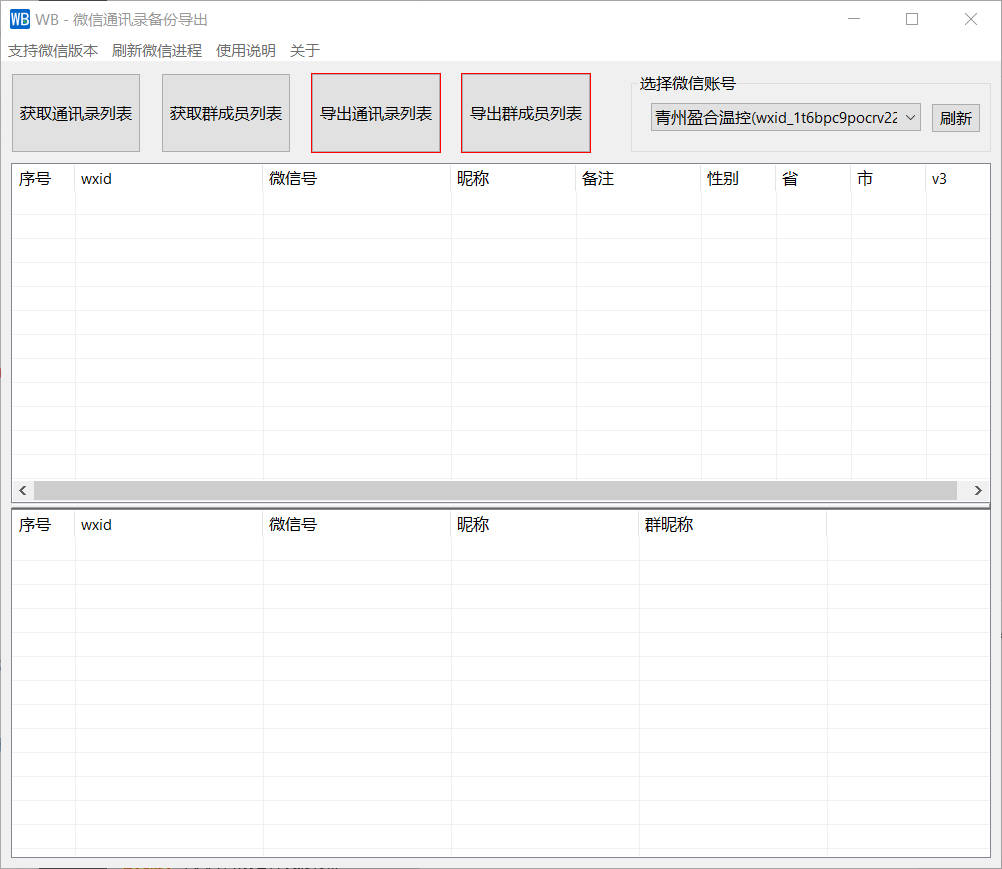Open the 支持微信版本 menu
Image resolution: width=1002 pixels, height=869 pixels.
pyautogui.click(x=53, y=50)
